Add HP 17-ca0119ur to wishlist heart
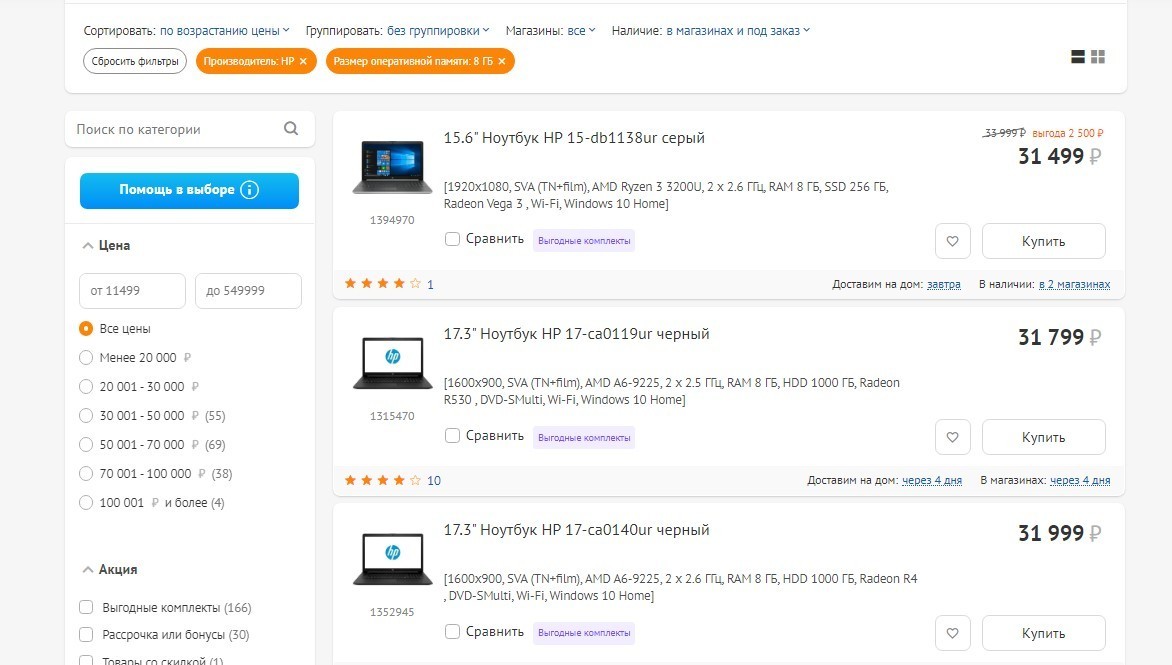The width and height of the screenshot is (1172, 665). [952, 437]
